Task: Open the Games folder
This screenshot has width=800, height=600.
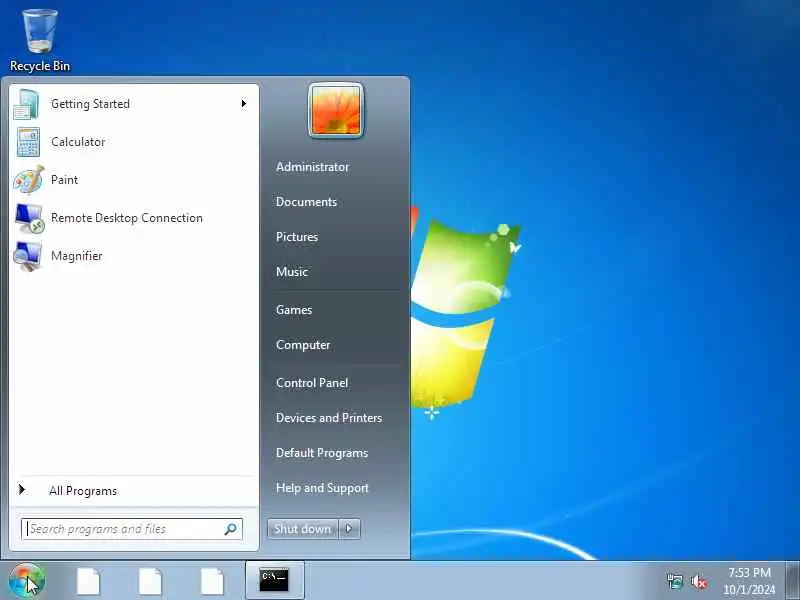Action: (294, 310)
